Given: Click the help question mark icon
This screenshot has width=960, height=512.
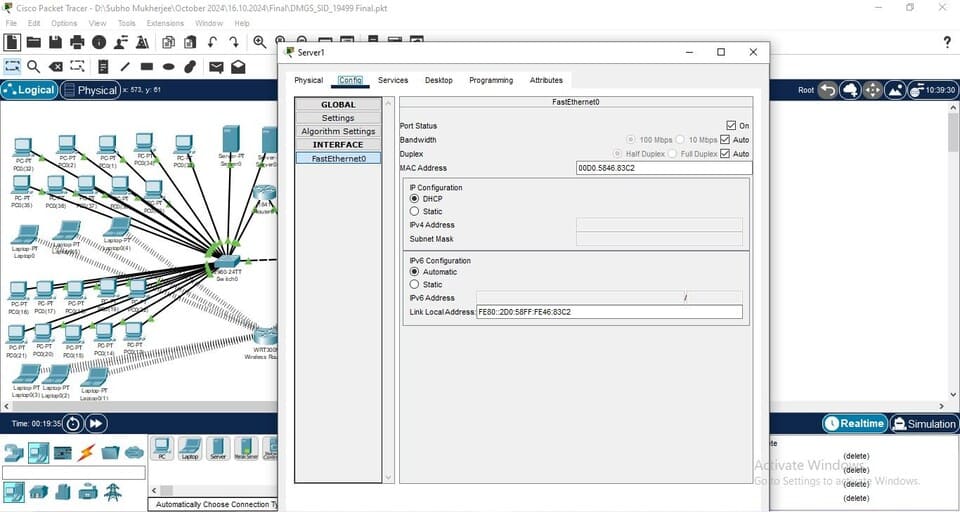Looking at the screenshot, I should (947, 42).
